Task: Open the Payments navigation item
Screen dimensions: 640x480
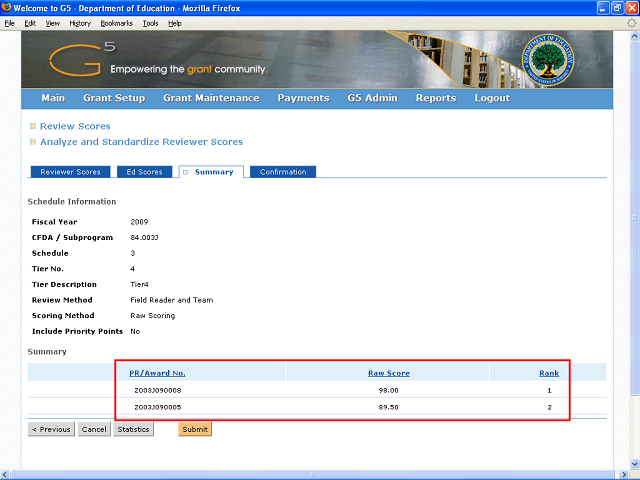Action: coord(303,98)
